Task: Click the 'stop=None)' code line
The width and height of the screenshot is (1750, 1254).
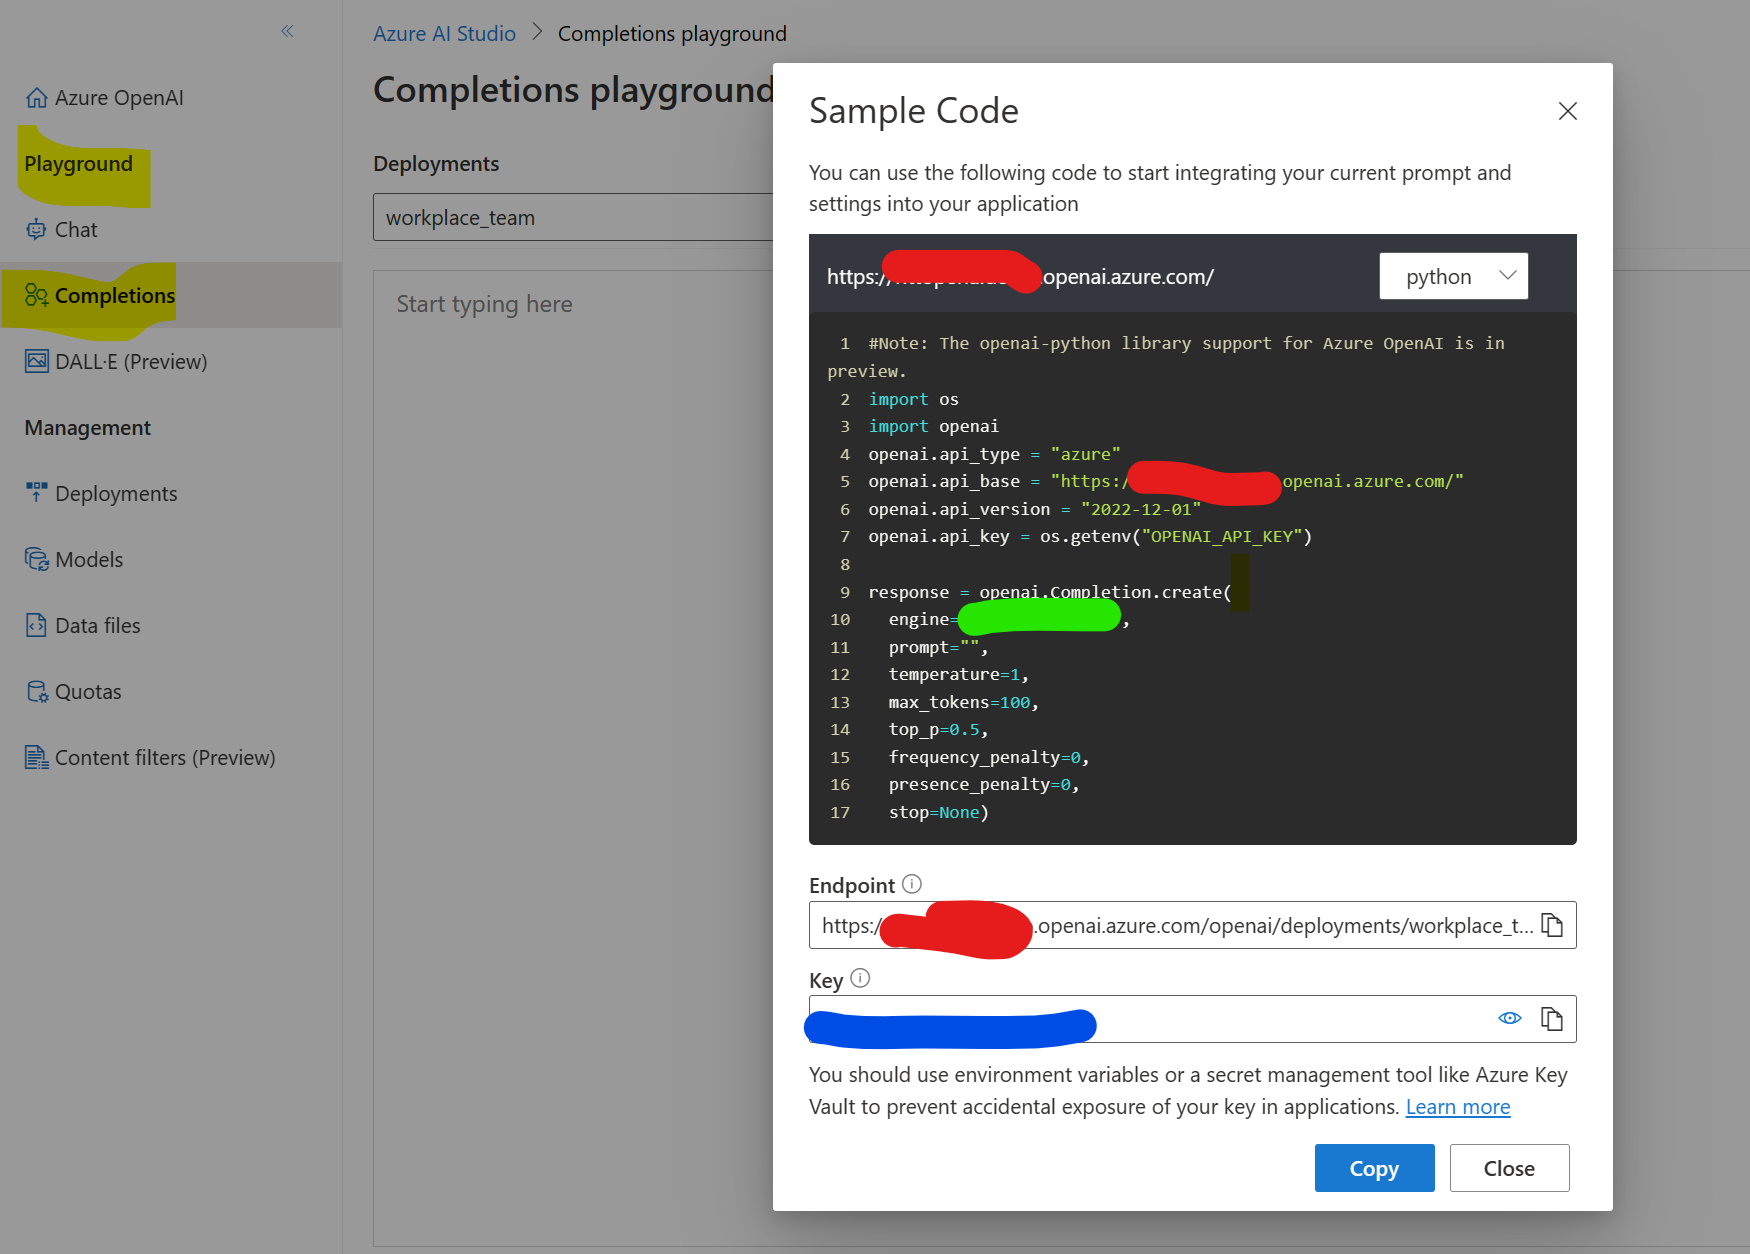Action: coord(939,812)
